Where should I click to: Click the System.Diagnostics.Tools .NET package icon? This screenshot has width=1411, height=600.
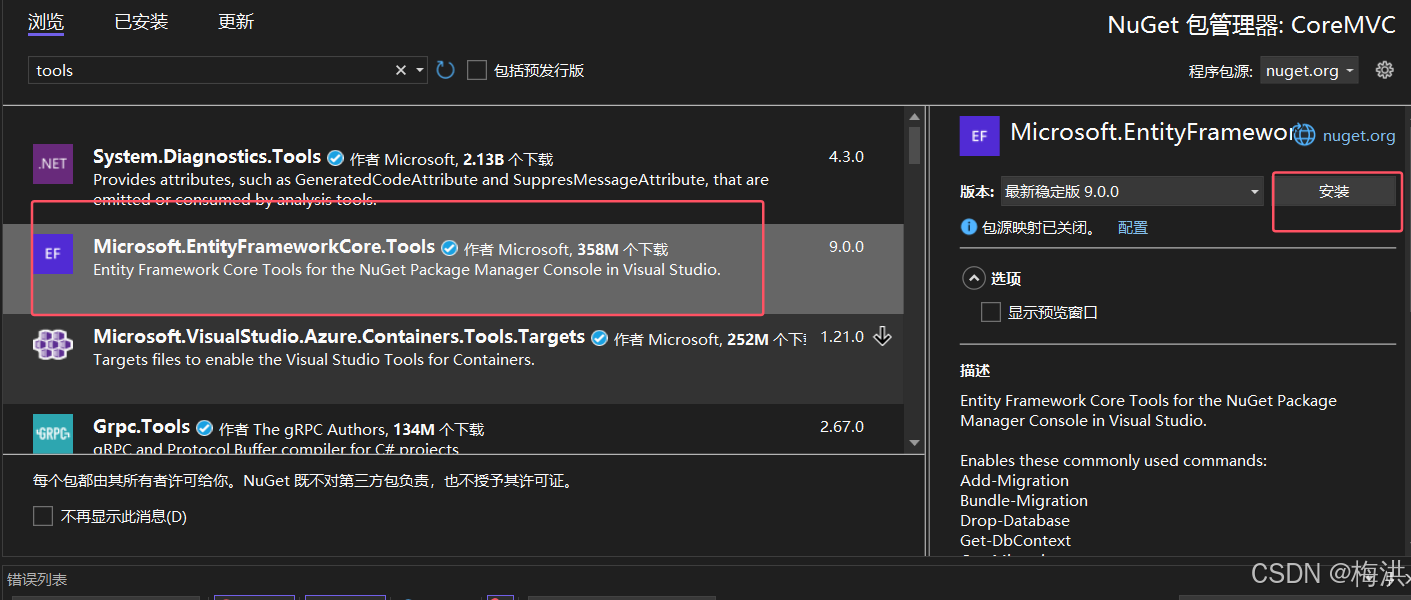coord(53,163)
